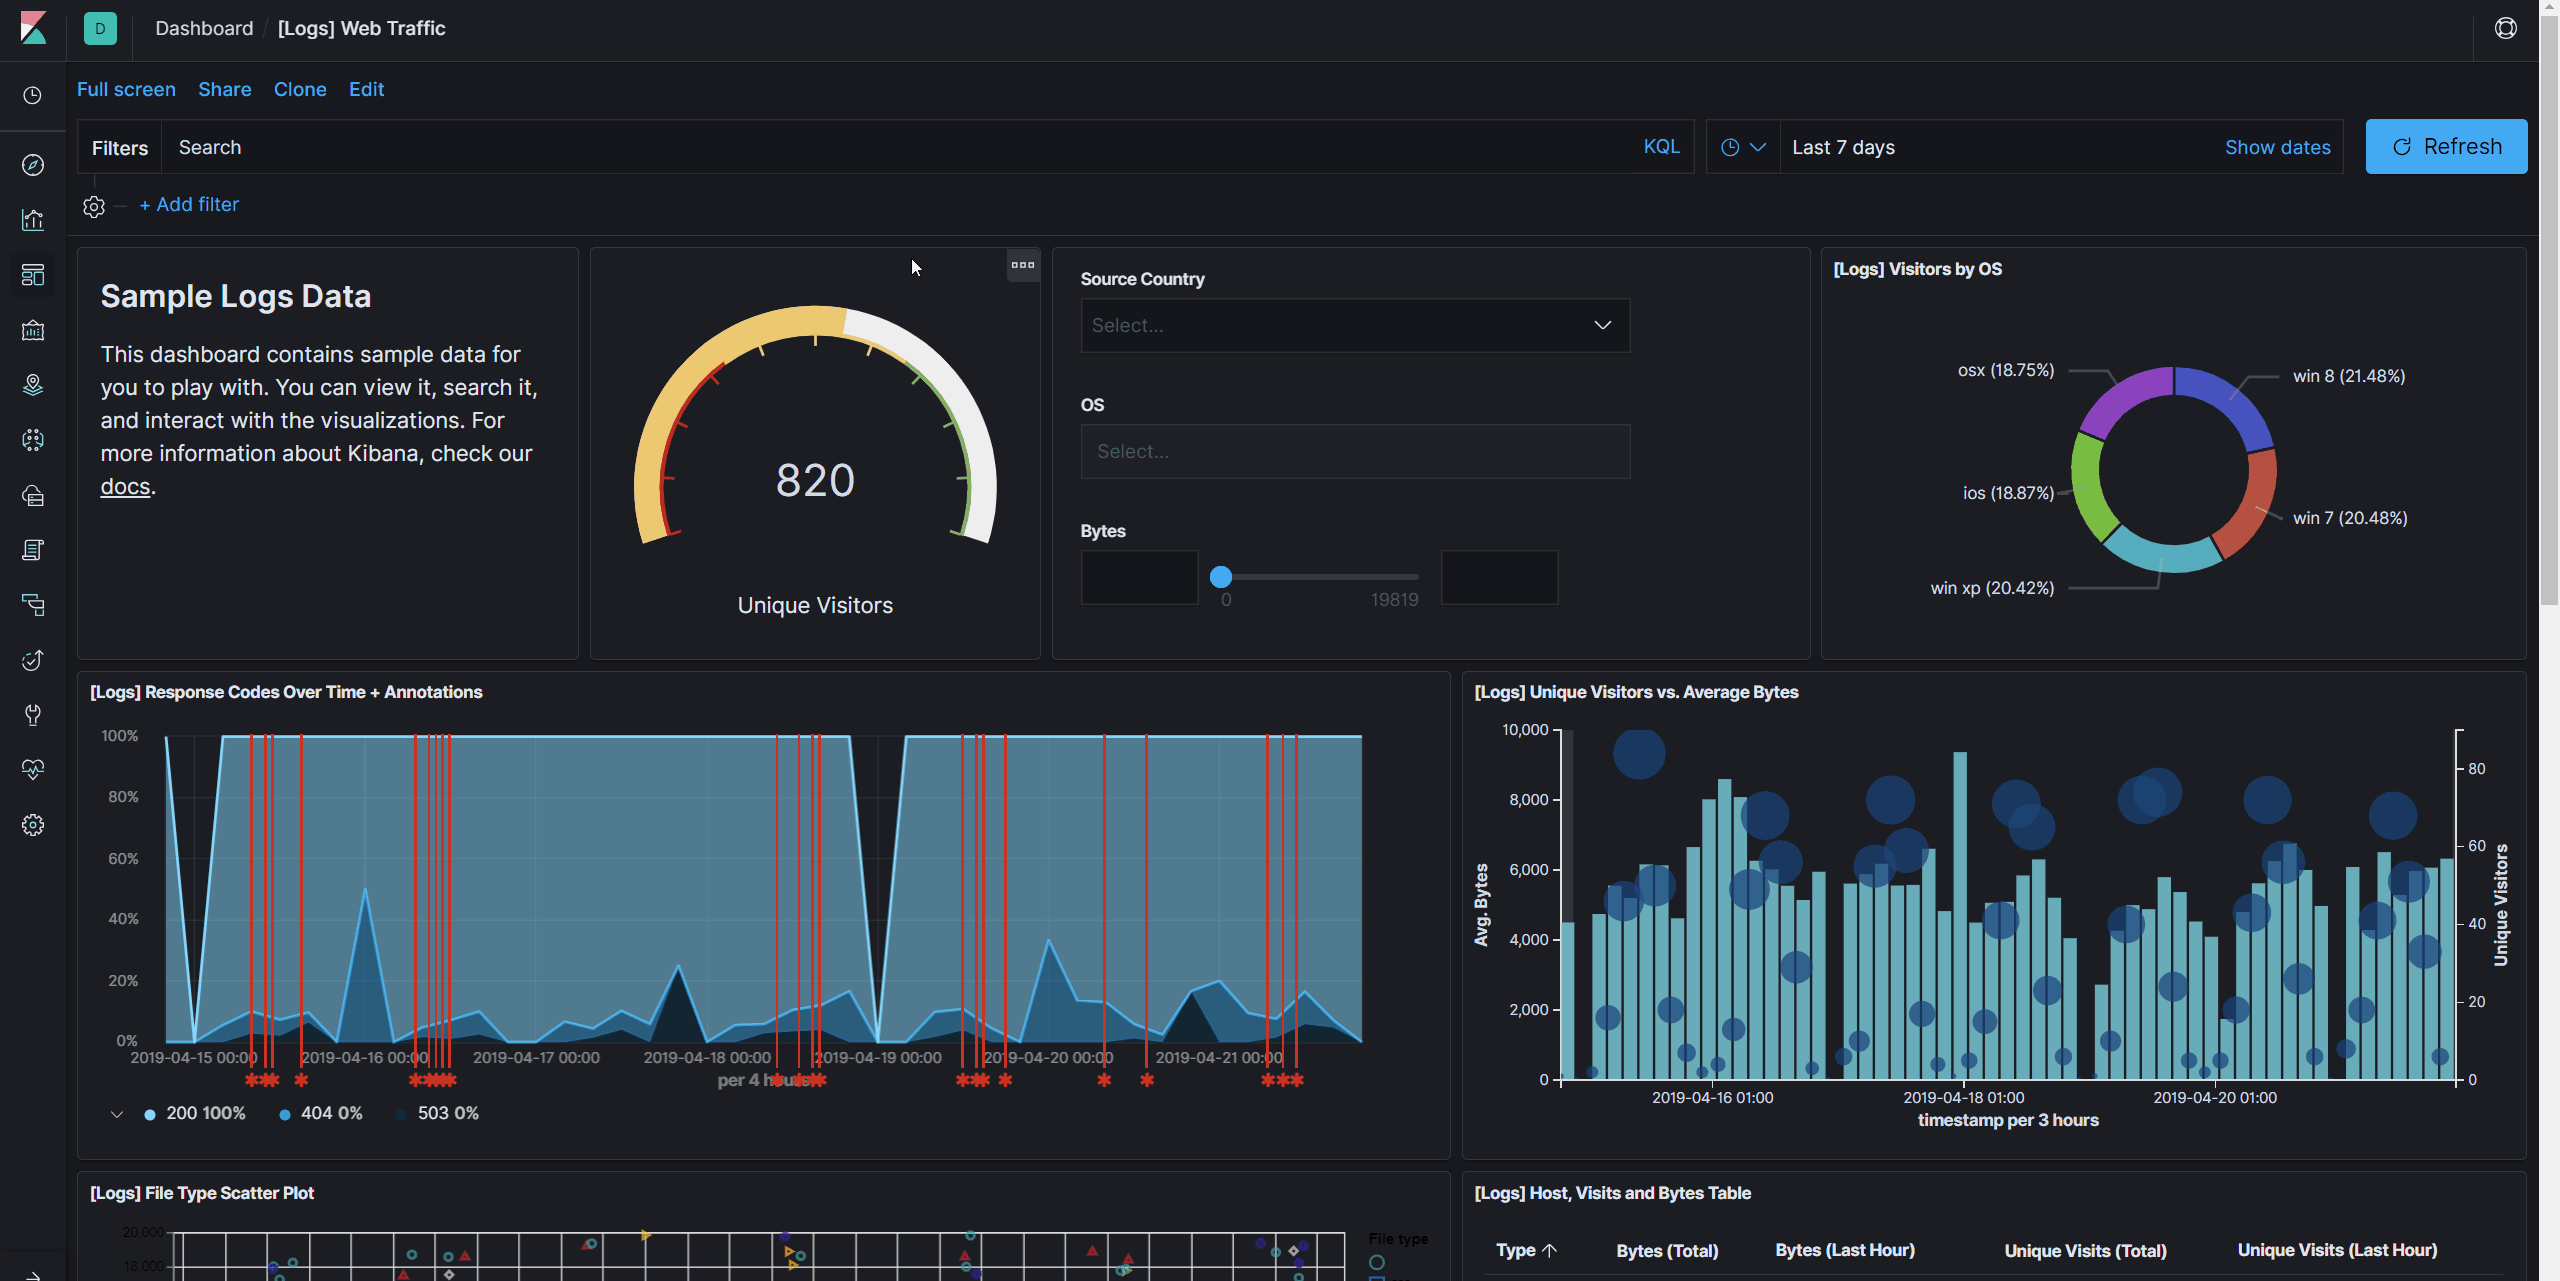Open the filter options gear icon
The height and width of the screenshot is (1281, 2560).
pos(94,206)
